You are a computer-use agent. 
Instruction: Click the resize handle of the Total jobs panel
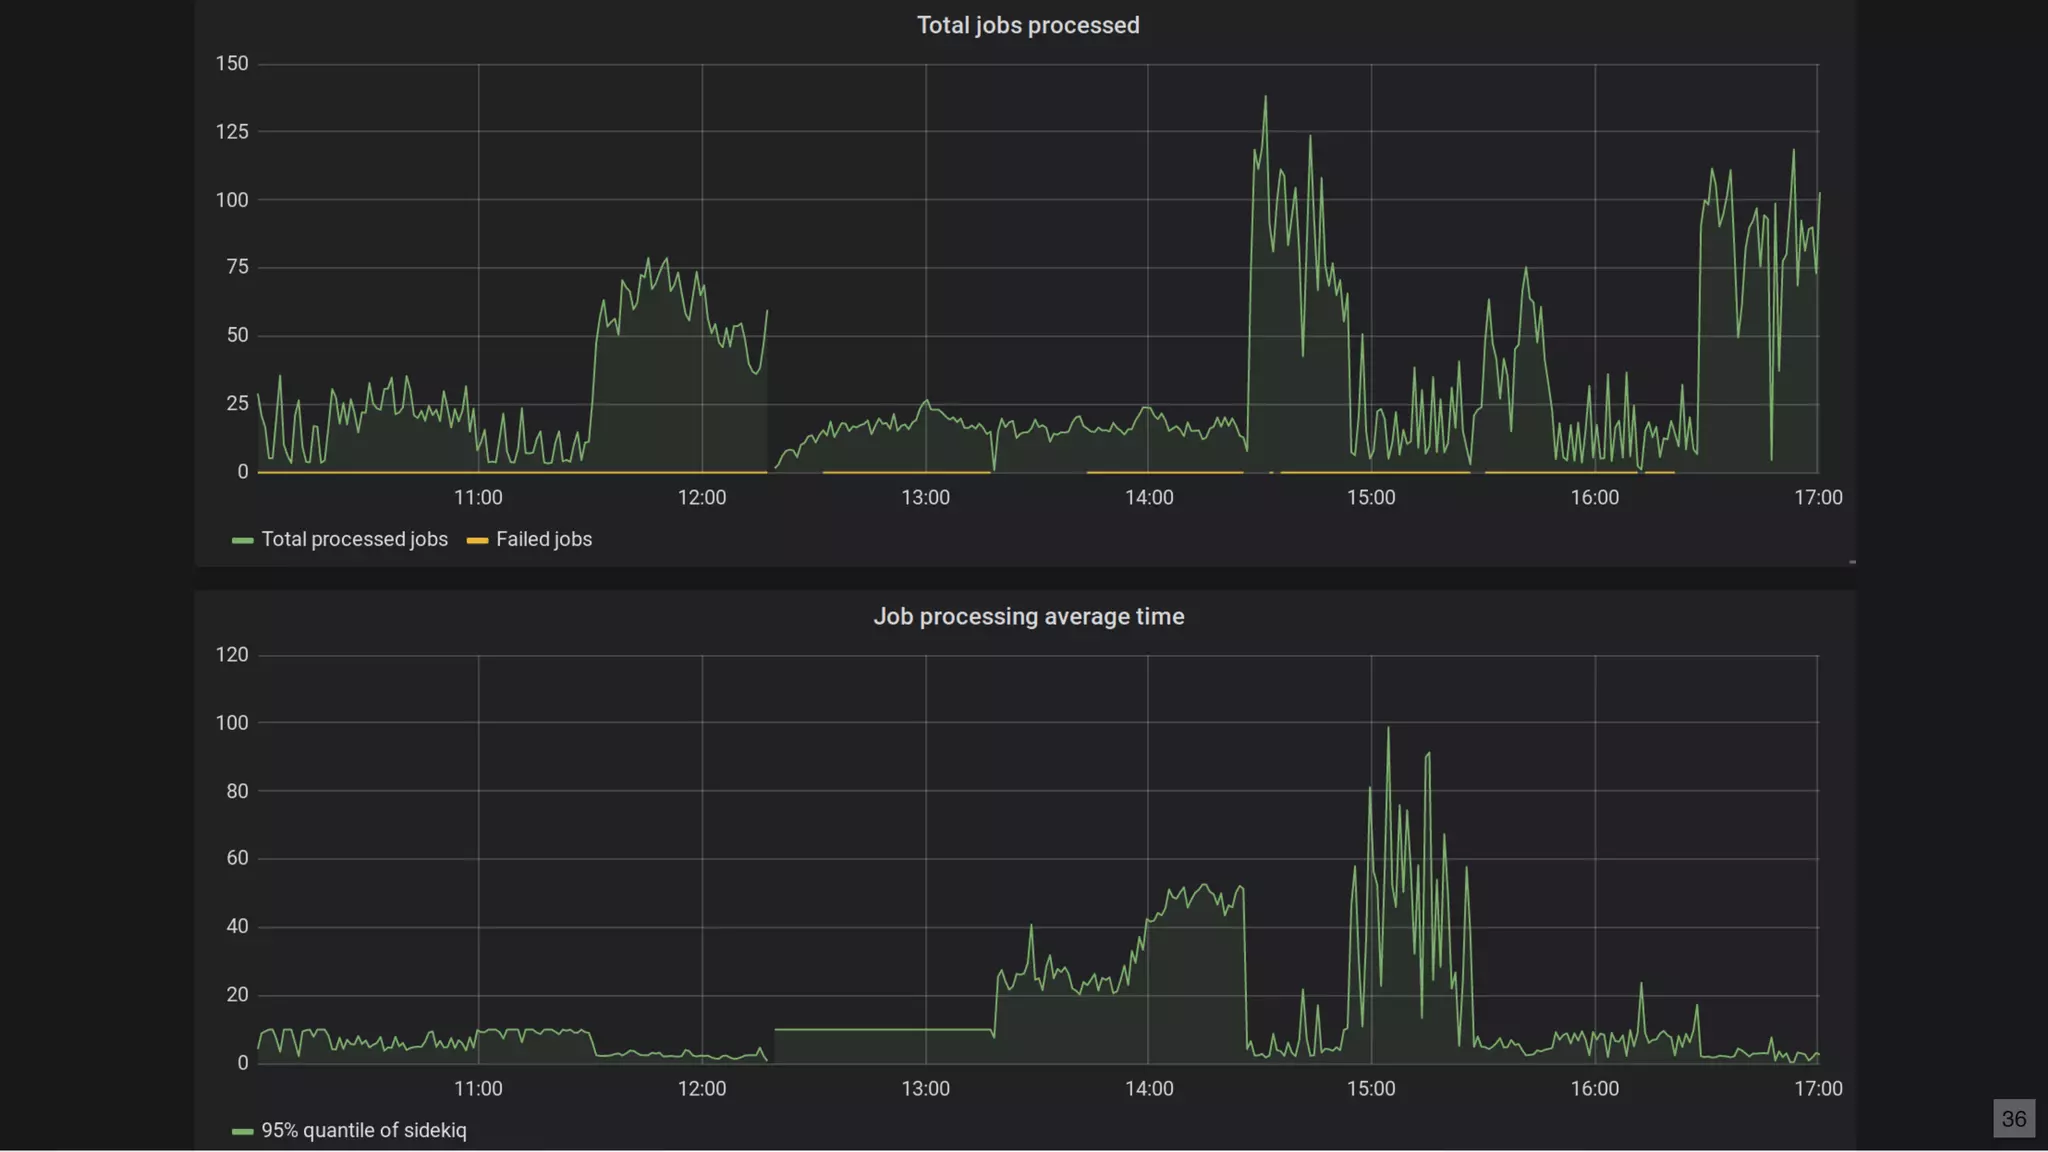[1852, 562]
